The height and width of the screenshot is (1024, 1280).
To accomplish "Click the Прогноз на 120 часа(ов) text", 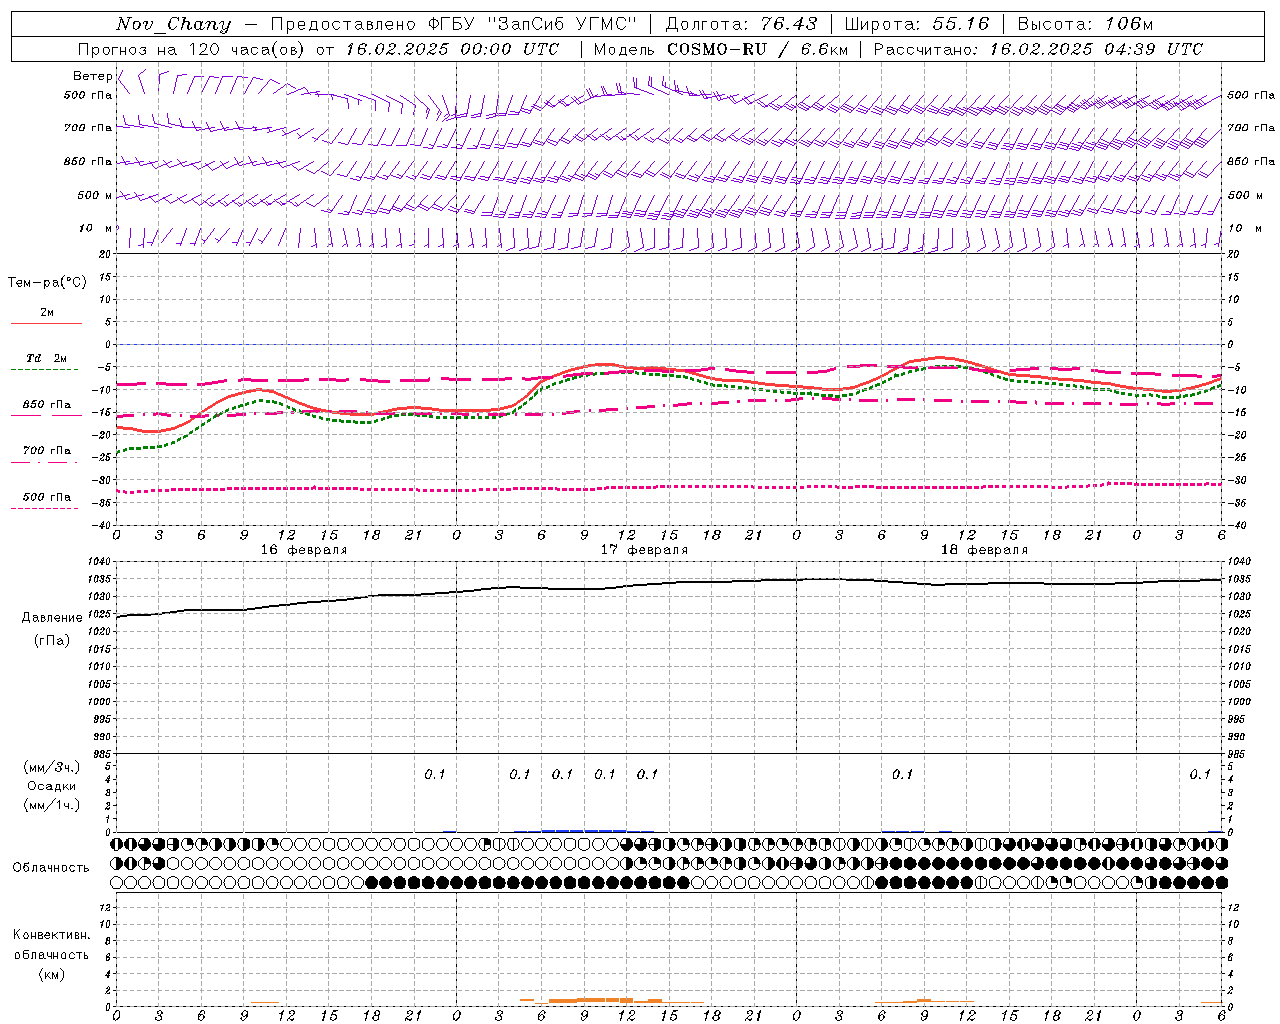I will [192, 49].
